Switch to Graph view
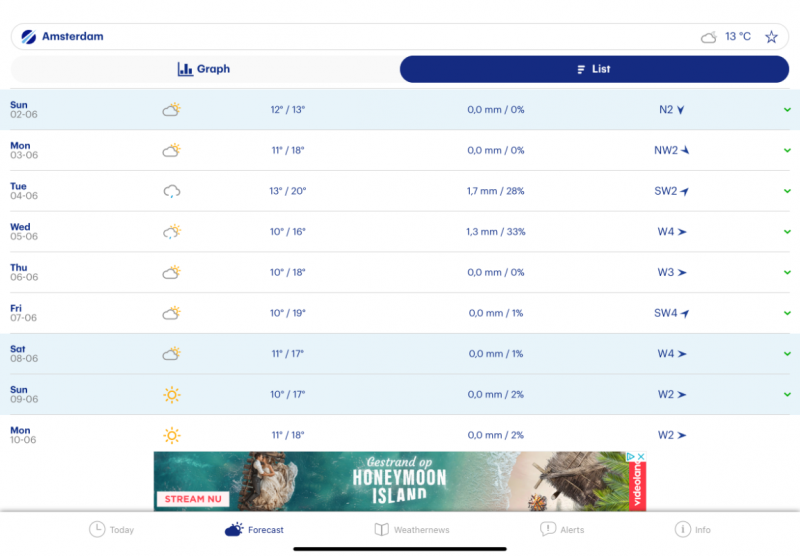 (x=204, y=69)
